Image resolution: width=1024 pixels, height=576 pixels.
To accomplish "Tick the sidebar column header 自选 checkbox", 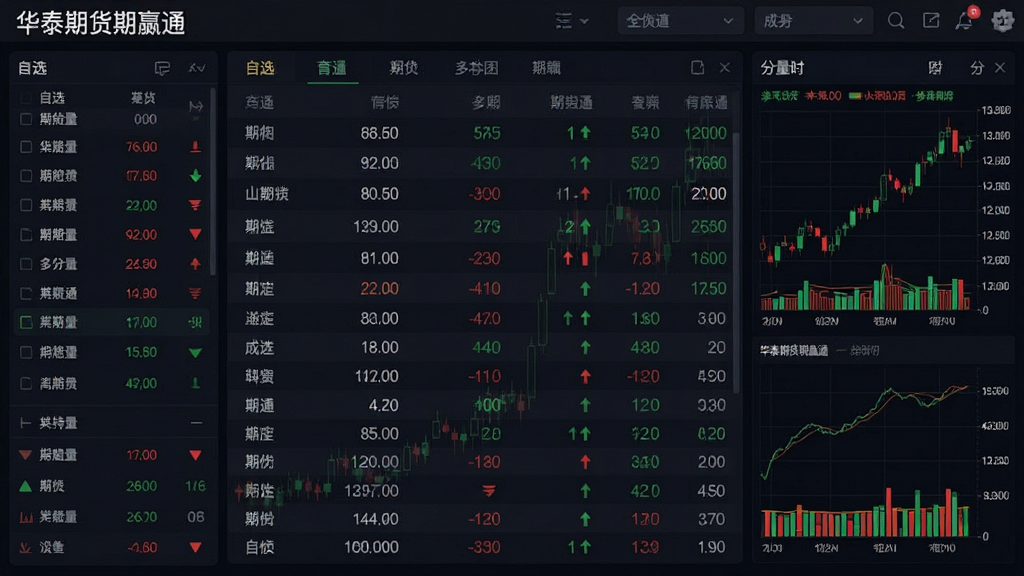I will point(26,98).
